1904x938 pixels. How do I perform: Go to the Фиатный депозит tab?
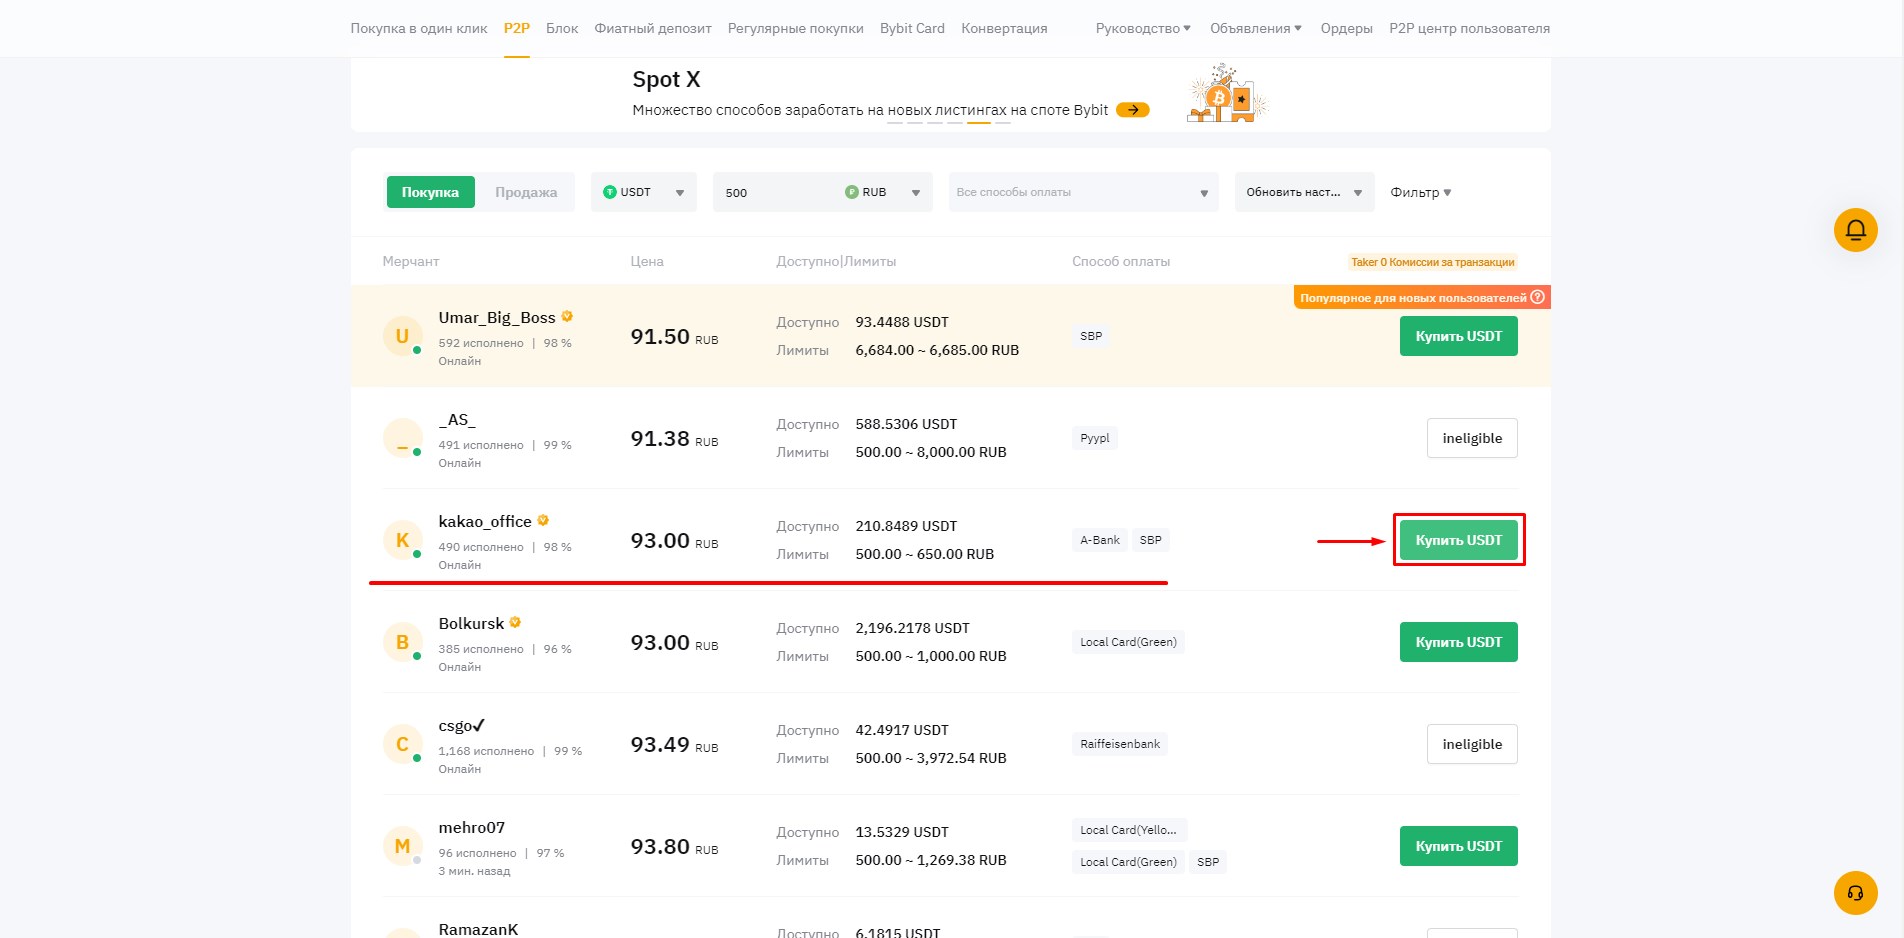653,28
